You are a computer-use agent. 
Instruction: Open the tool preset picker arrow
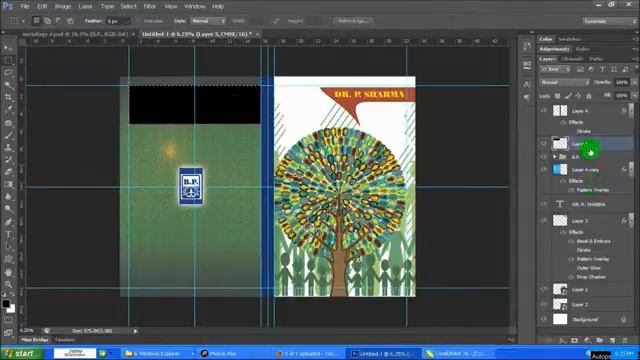[x=23, y=21]
